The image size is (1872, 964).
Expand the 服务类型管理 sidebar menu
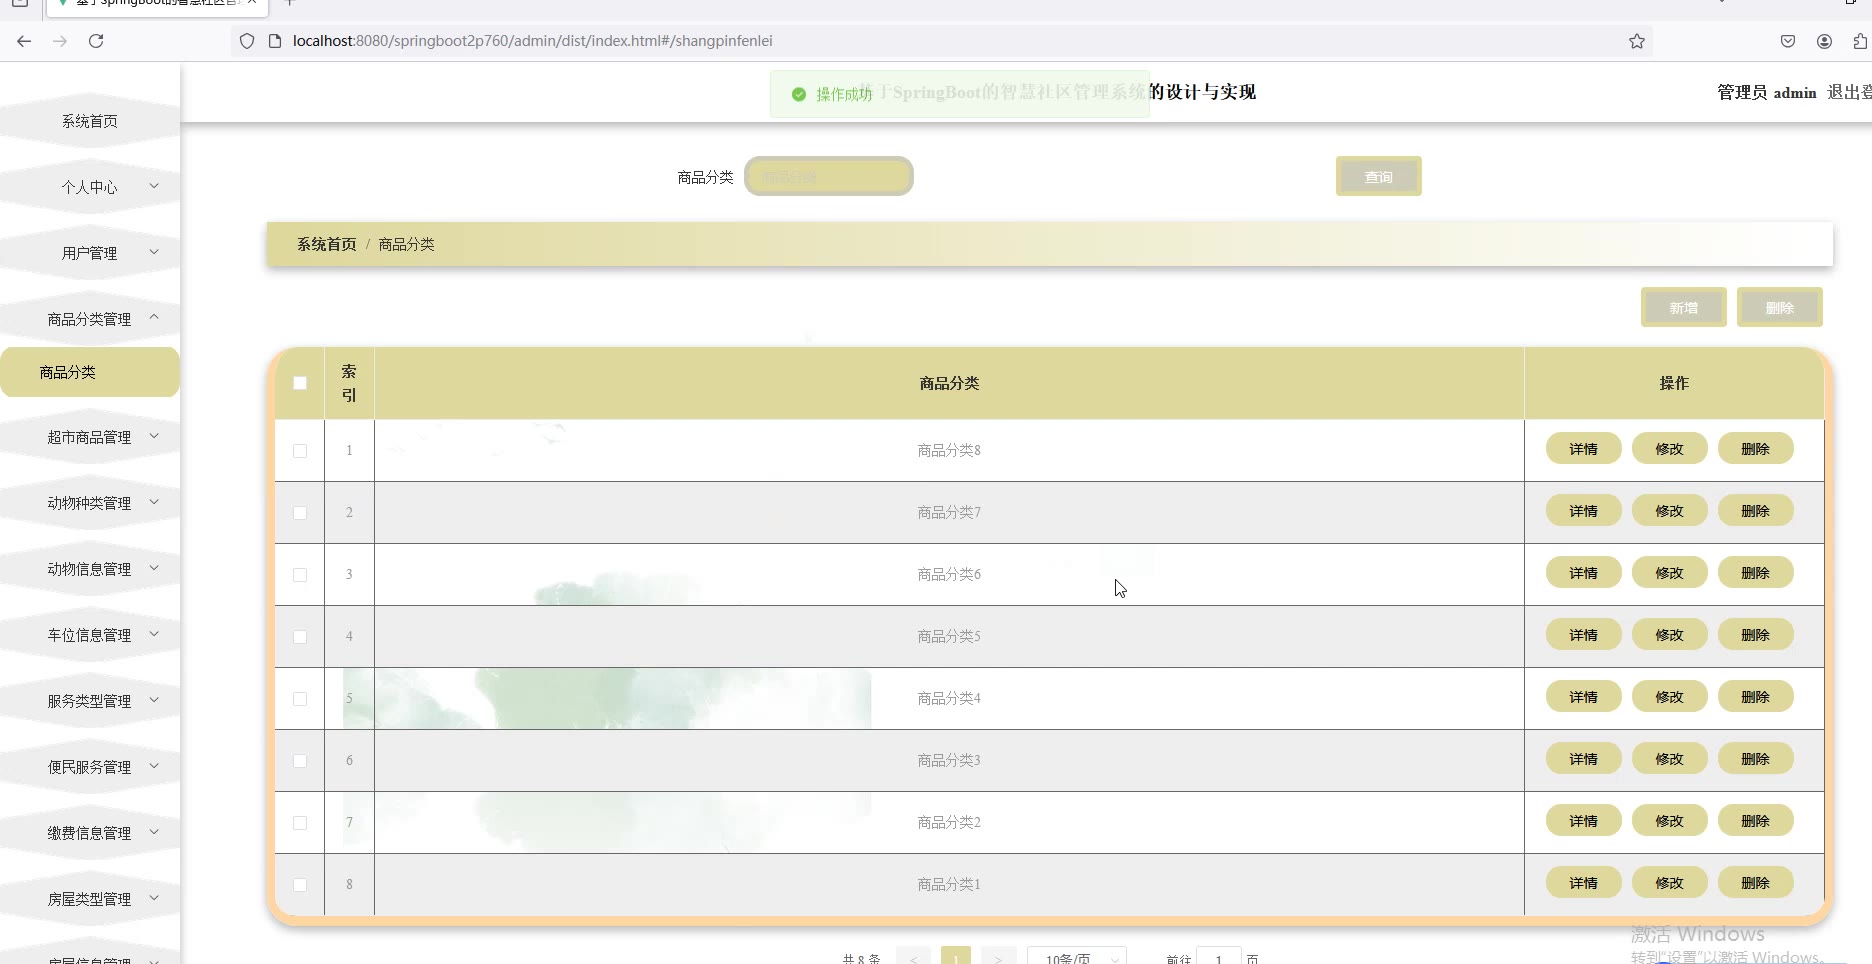90,701
